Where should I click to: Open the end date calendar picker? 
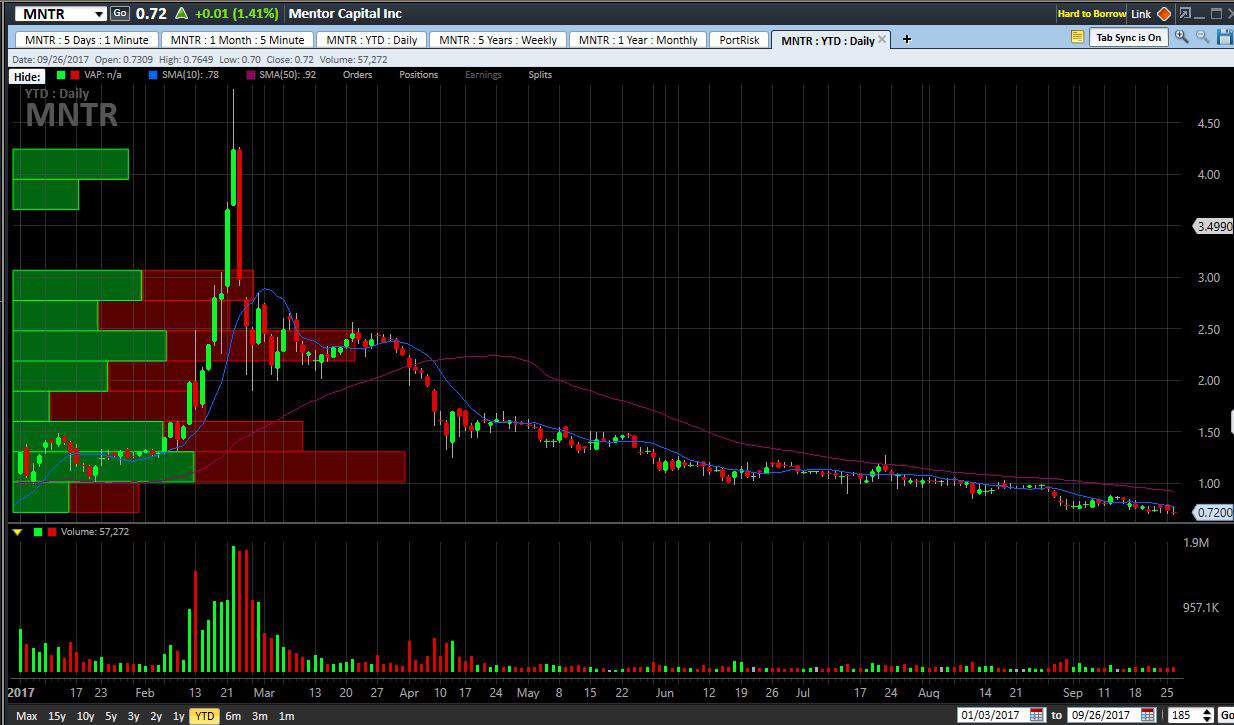pyautogui.click(x=1147, y=715)
